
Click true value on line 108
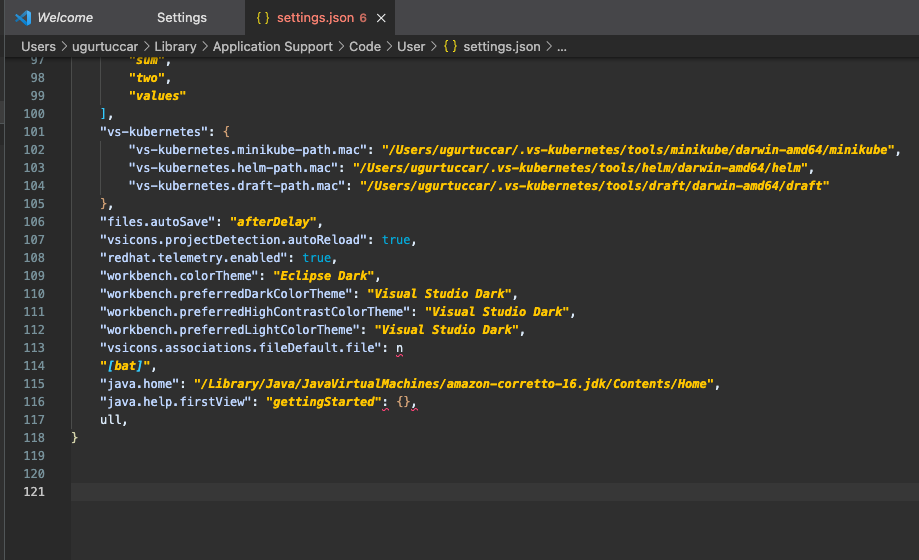point(316,257)
